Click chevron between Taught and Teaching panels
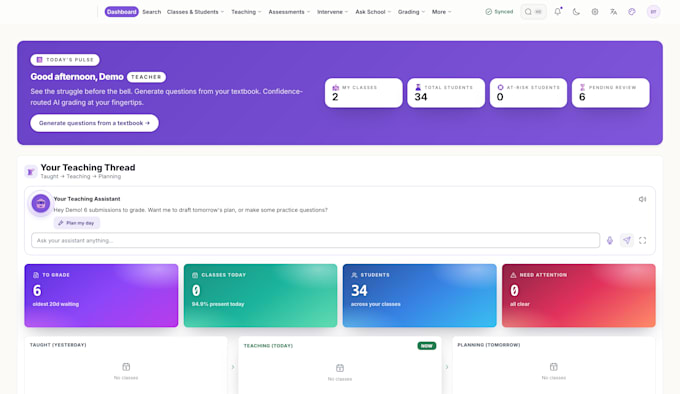The height and width of the screenshot is (394, 680). (233, 367)
